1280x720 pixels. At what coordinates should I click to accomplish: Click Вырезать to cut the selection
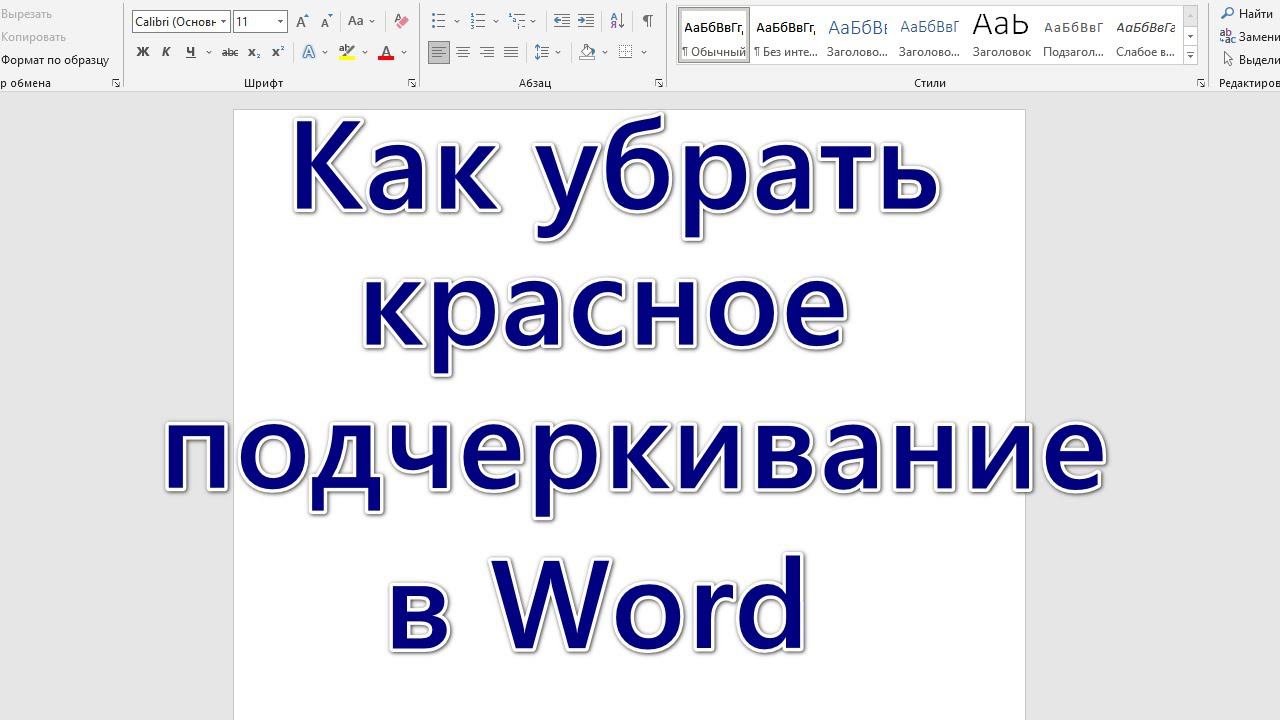coord(26,14)
